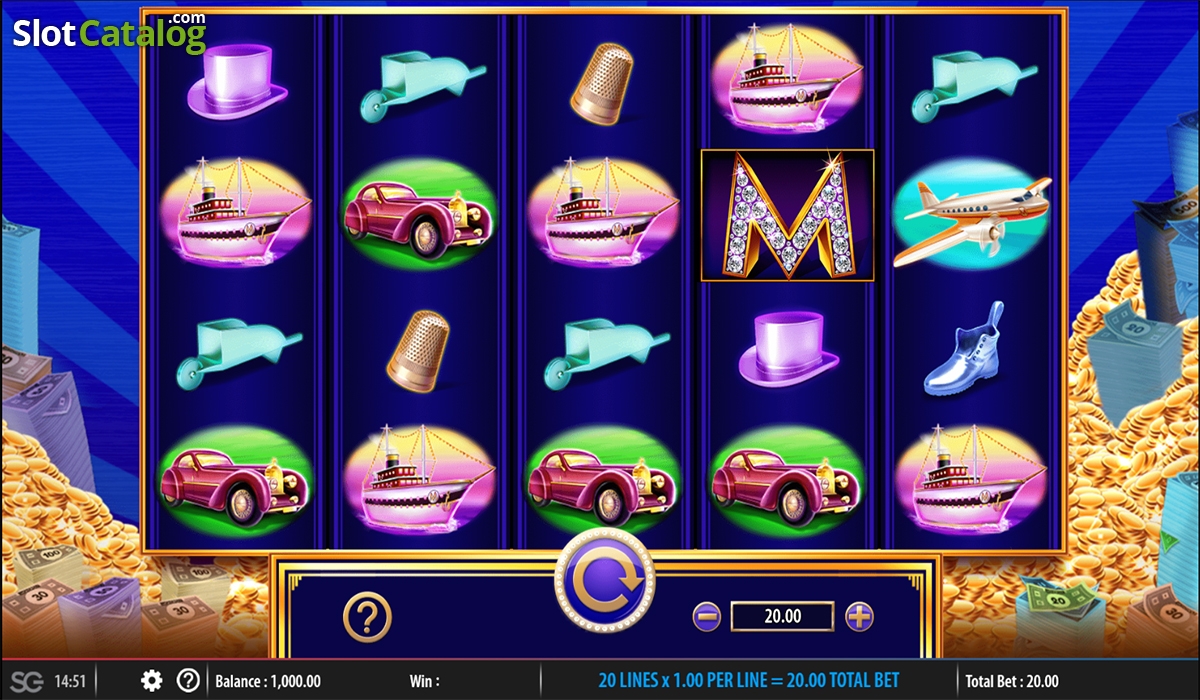Increase the bet with the plus button
The height and width of the screenshot is (700, 1200).
859,616
